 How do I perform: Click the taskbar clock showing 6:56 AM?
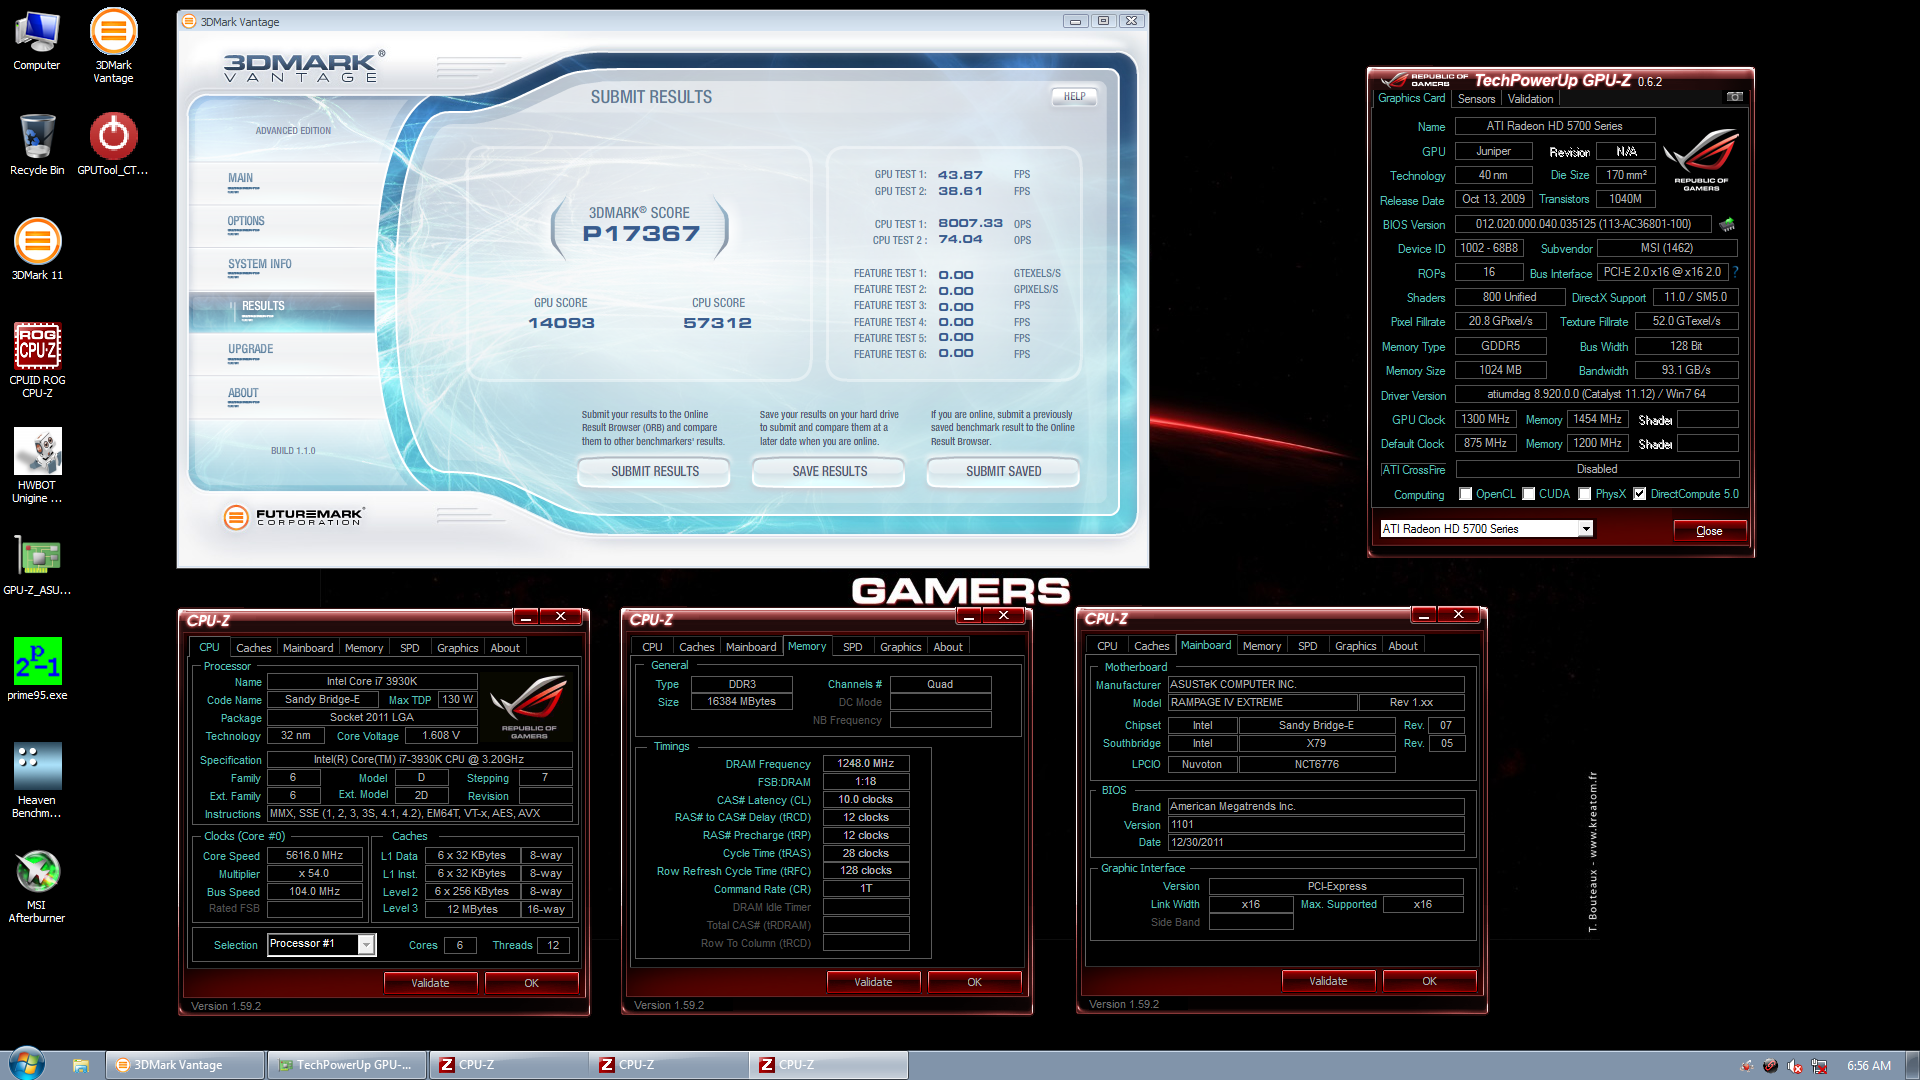pos(1868,1066)
